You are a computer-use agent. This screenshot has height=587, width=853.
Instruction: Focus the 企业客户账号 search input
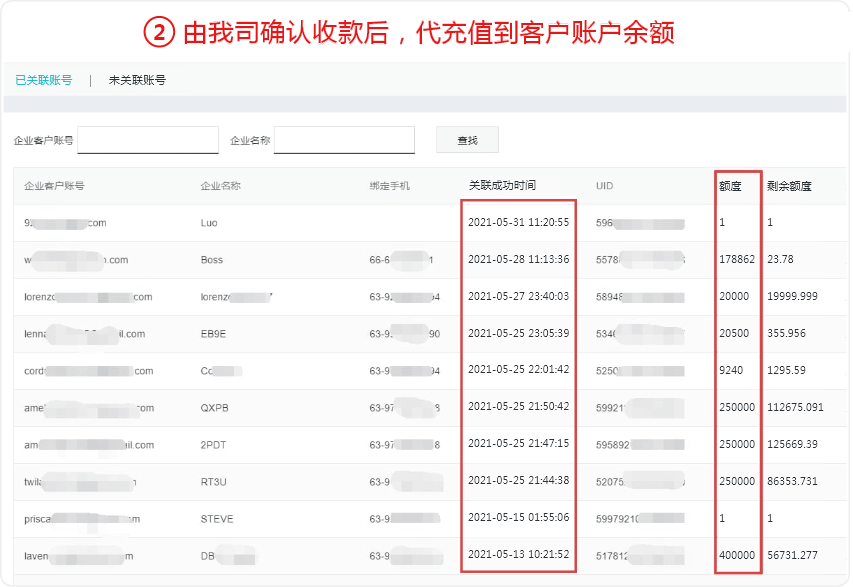coord(148,140)
